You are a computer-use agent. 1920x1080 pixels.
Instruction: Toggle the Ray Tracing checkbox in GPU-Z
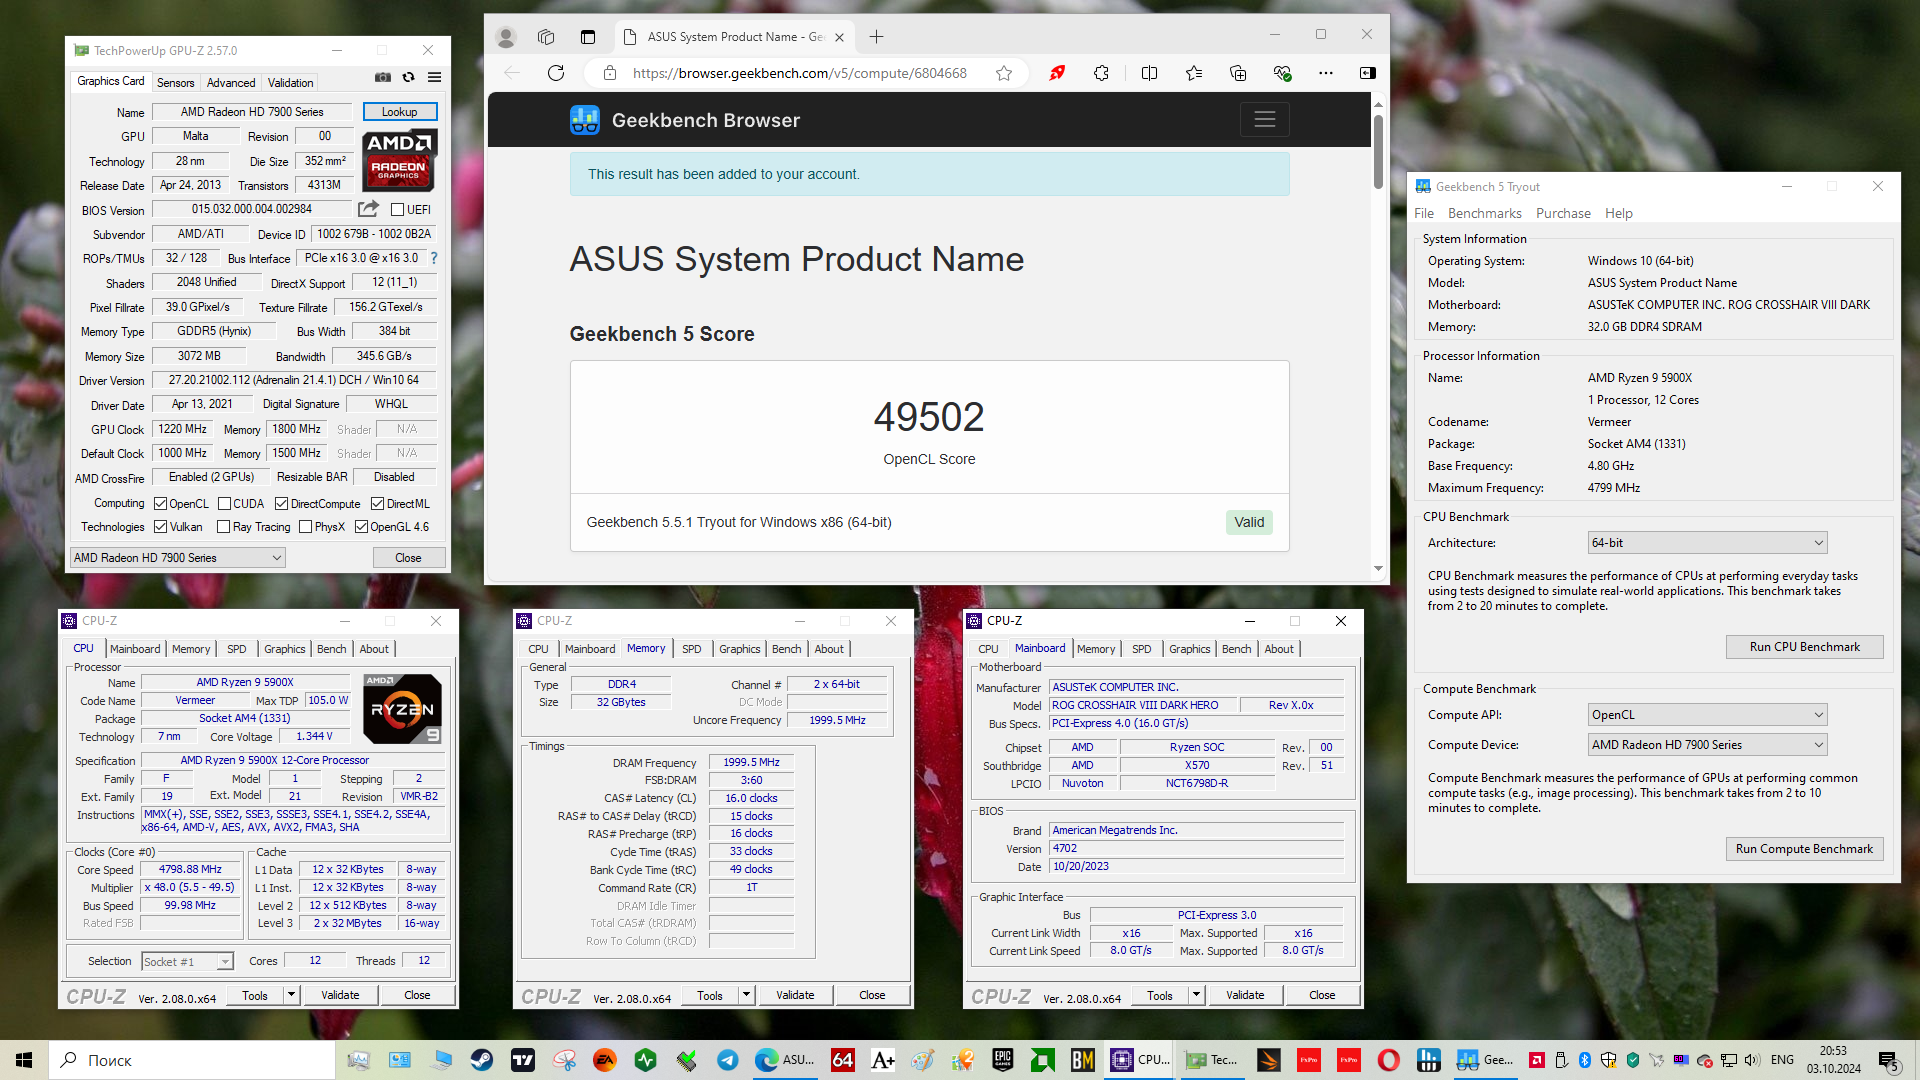pyautogui.click(x=223, y=527)
